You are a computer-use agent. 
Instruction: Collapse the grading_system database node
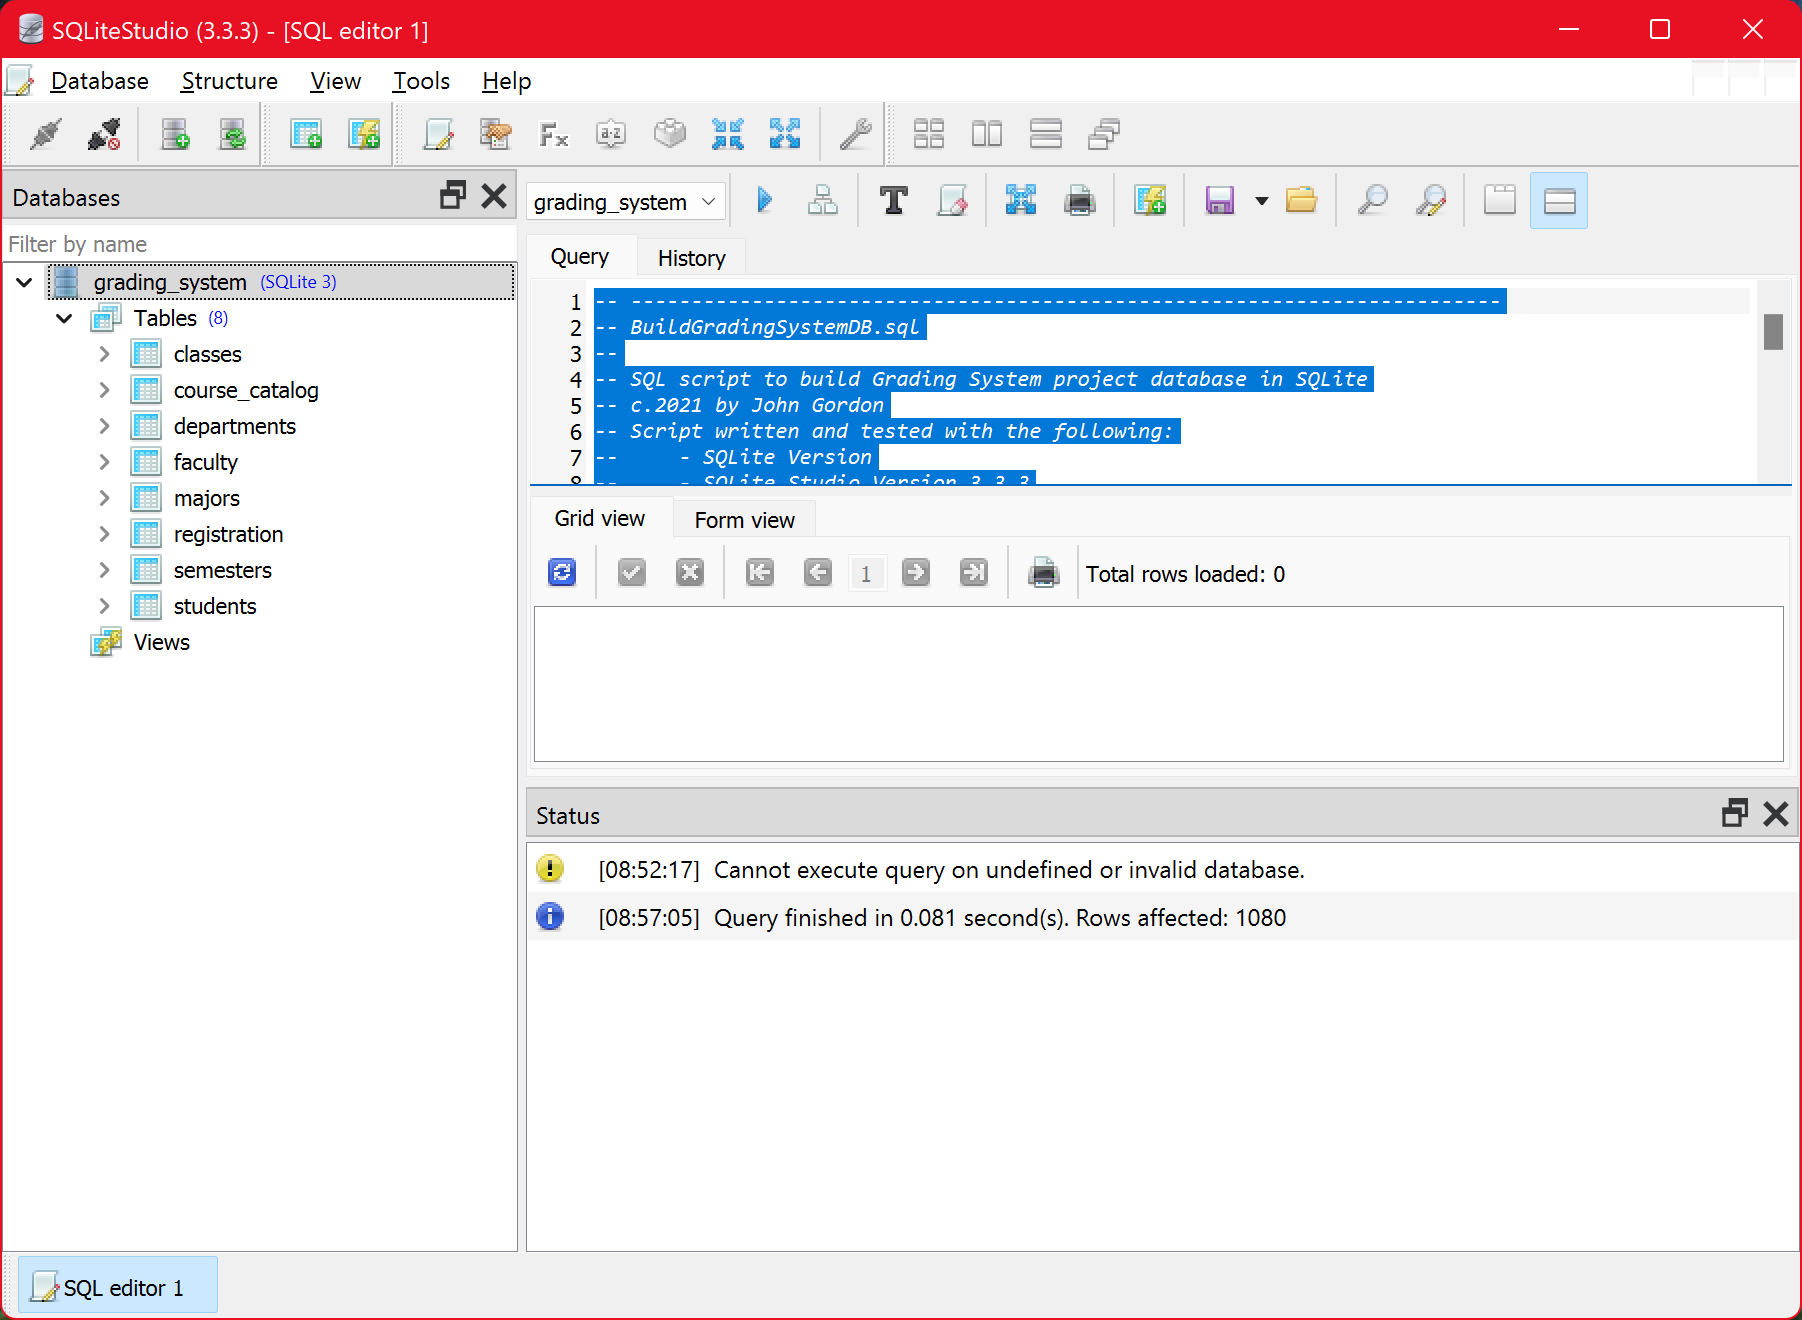coord(24,283)
